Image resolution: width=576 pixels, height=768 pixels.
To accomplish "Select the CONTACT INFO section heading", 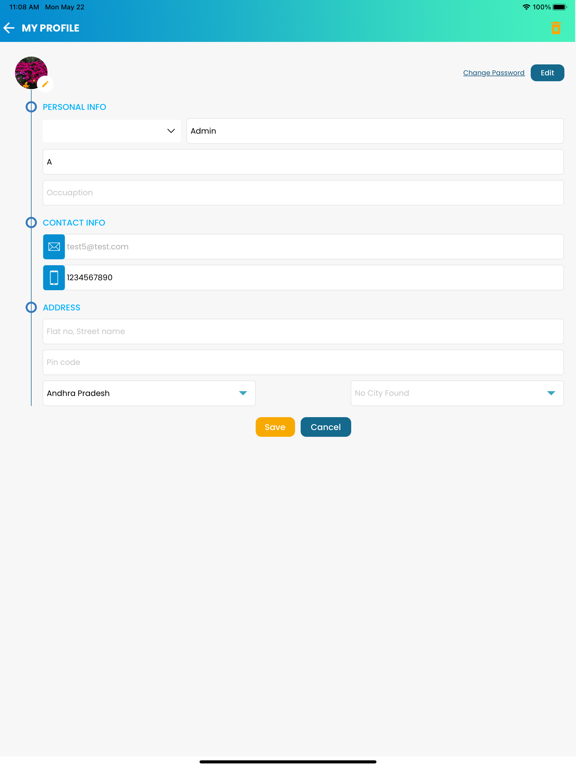I will [x=74, y=222].
